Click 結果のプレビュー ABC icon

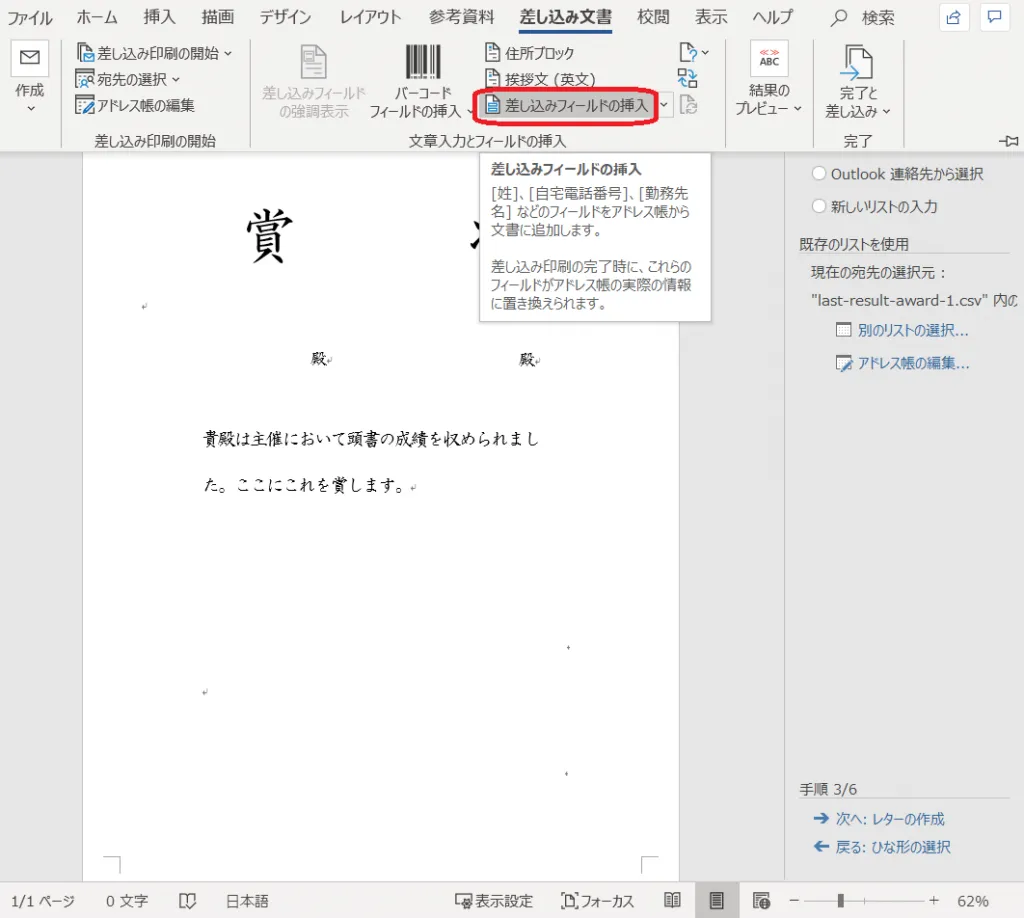[x=769, y=60]
